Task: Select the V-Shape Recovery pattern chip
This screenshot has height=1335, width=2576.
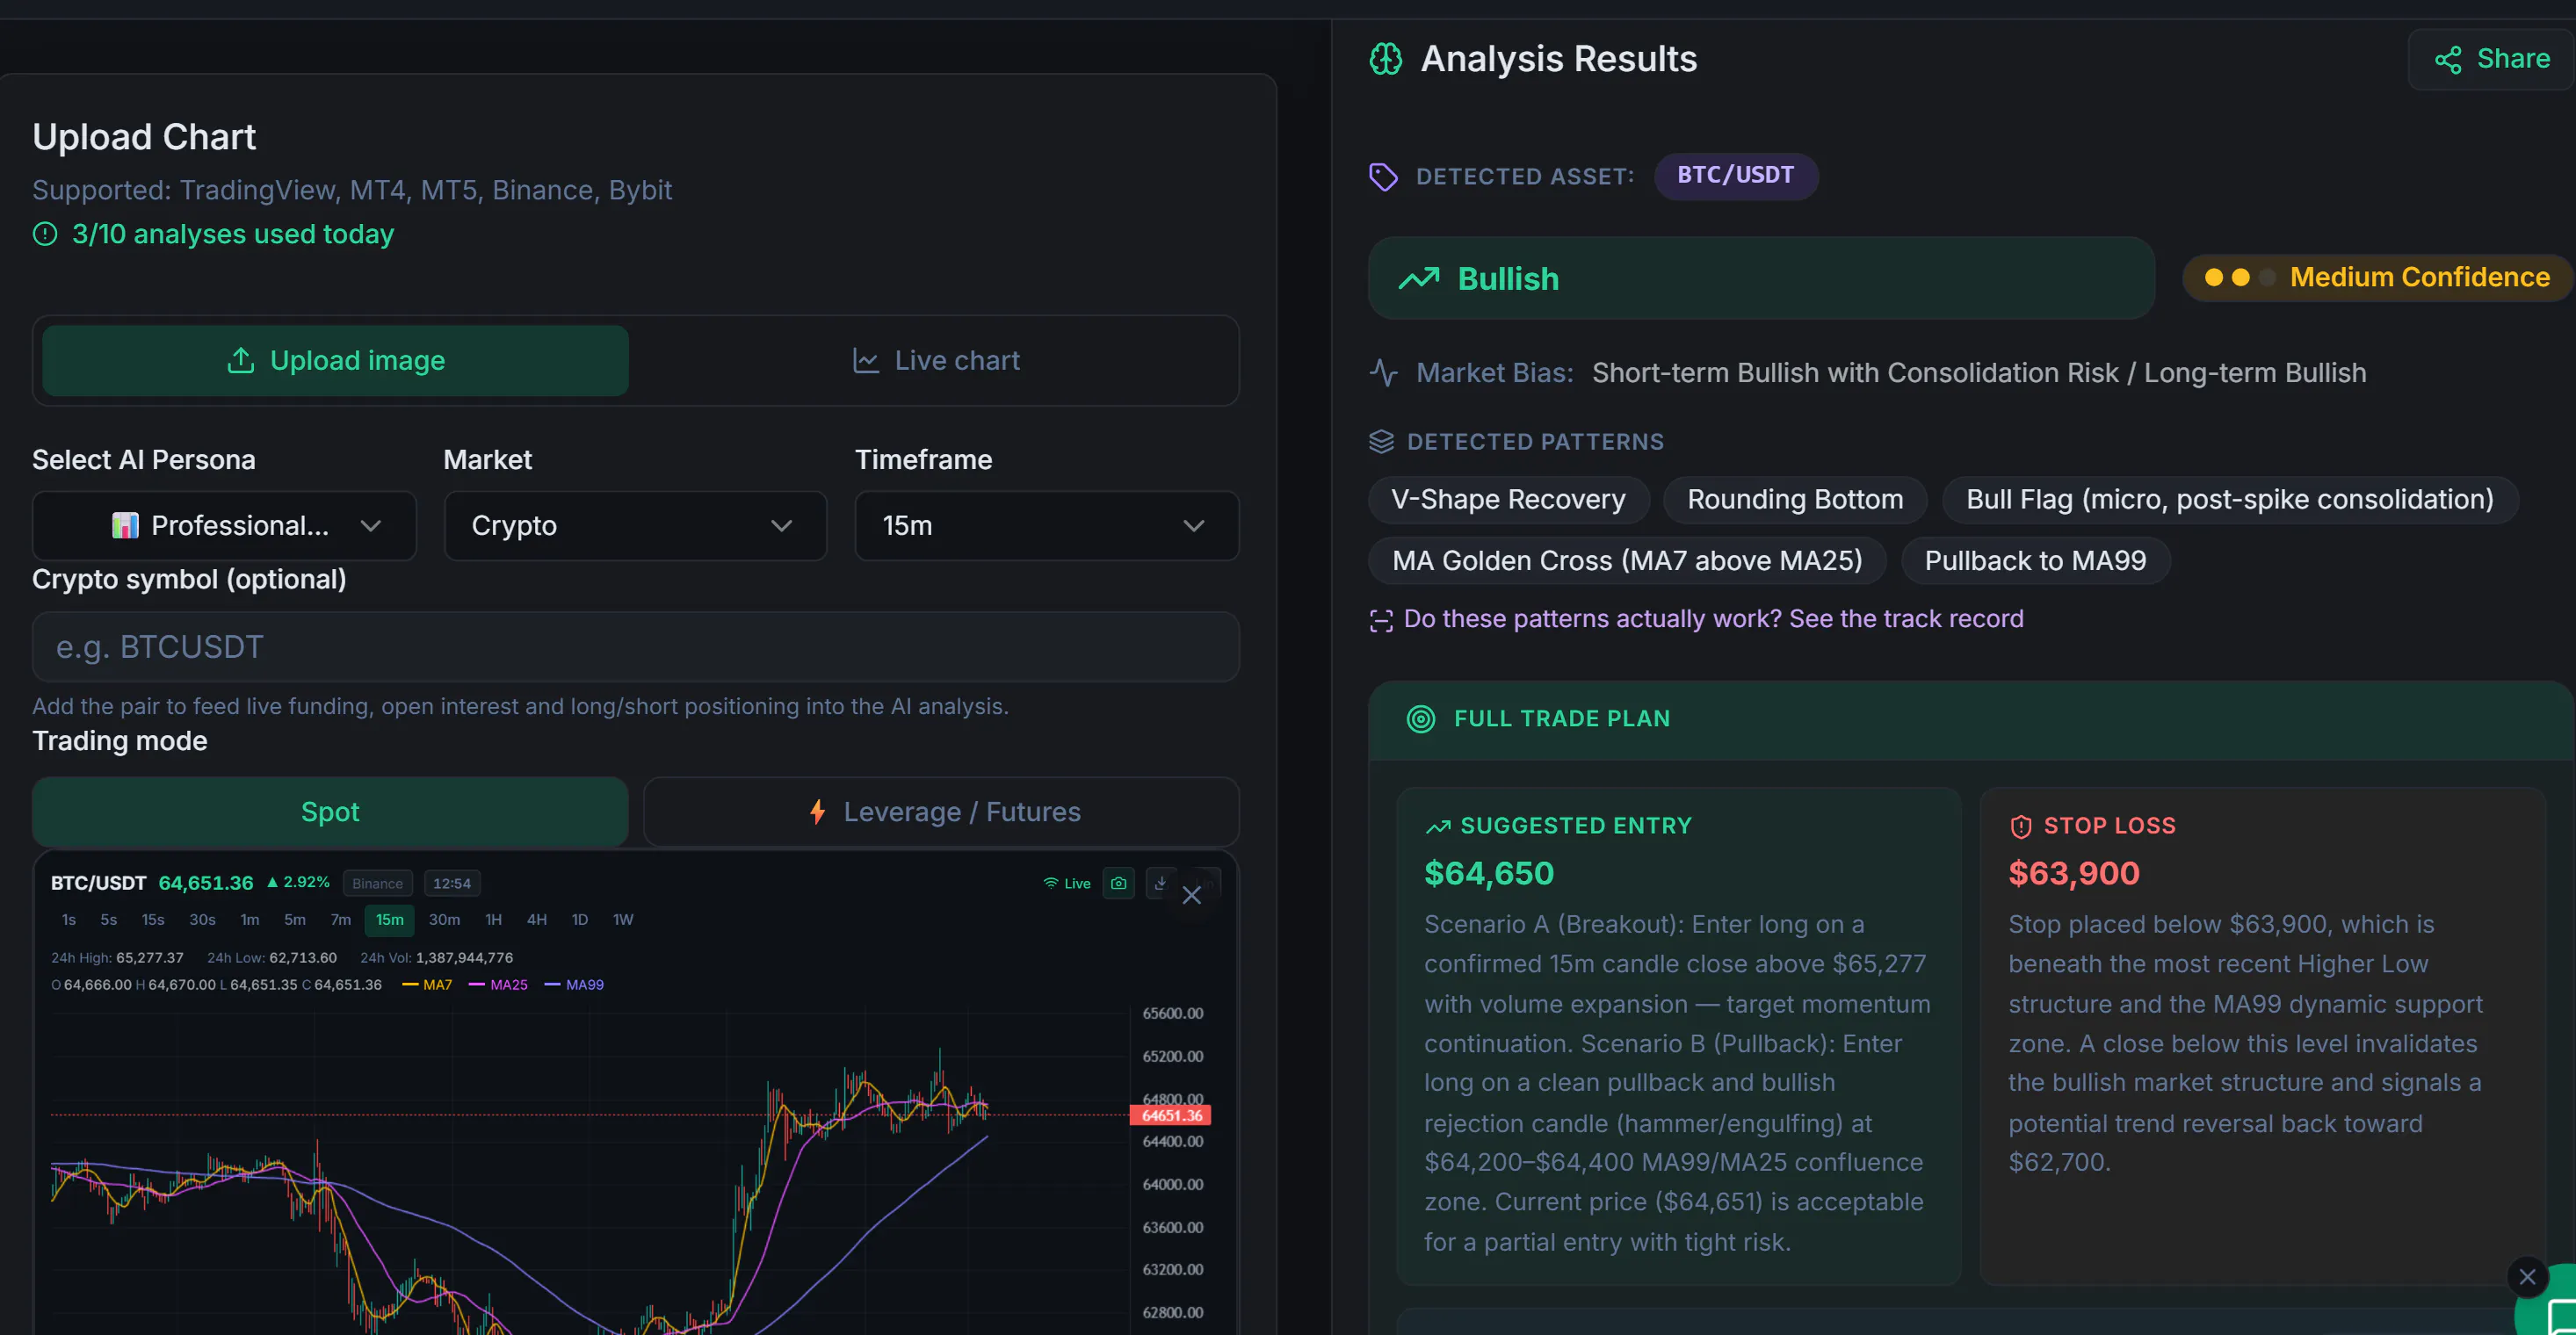Action: (x=1508, y=500)
